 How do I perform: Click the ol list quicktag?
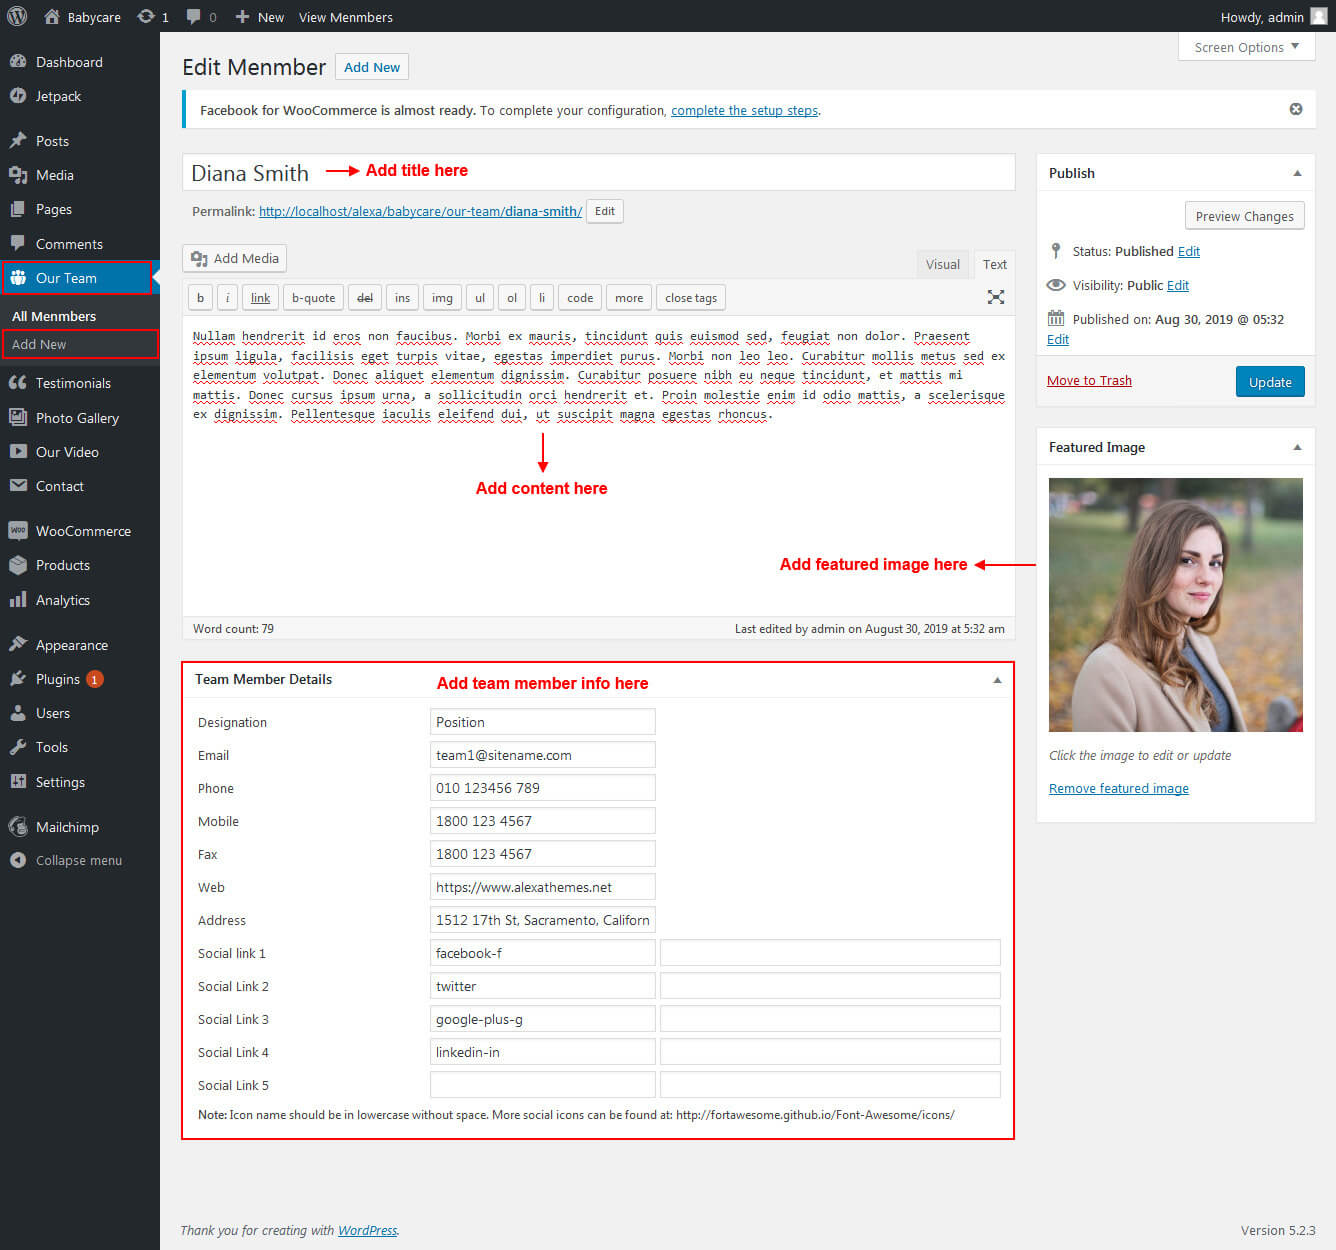pyautogui.click(x=512, y=297)
